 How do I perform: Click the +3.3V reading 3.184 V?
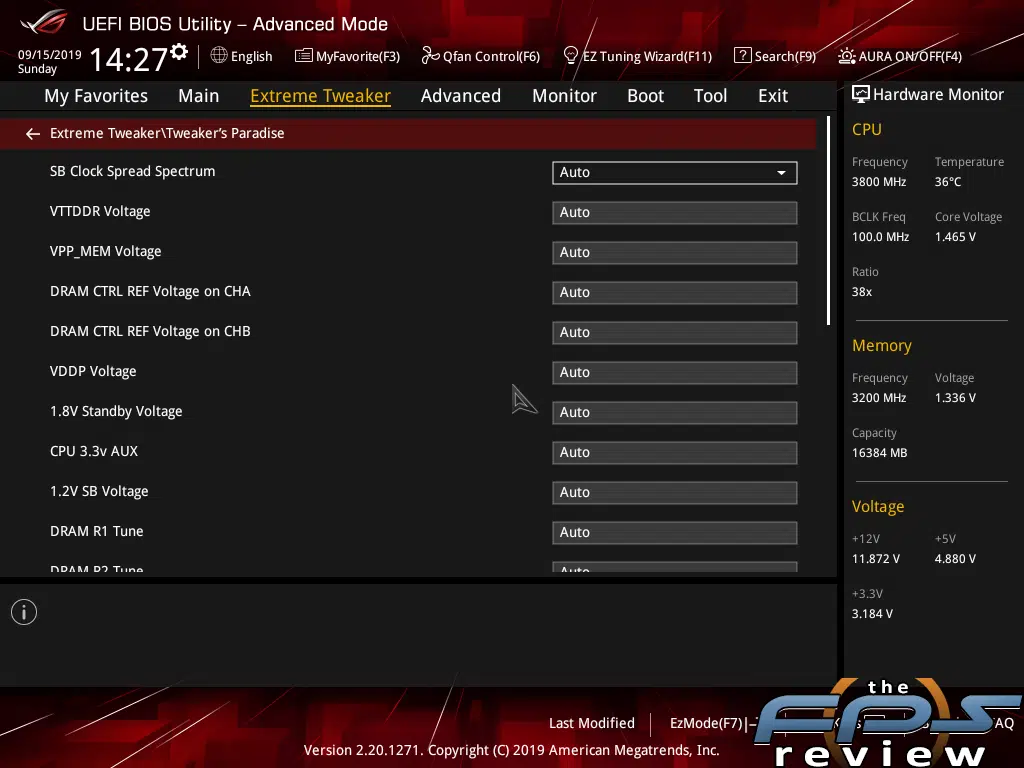tap(872, 614)
